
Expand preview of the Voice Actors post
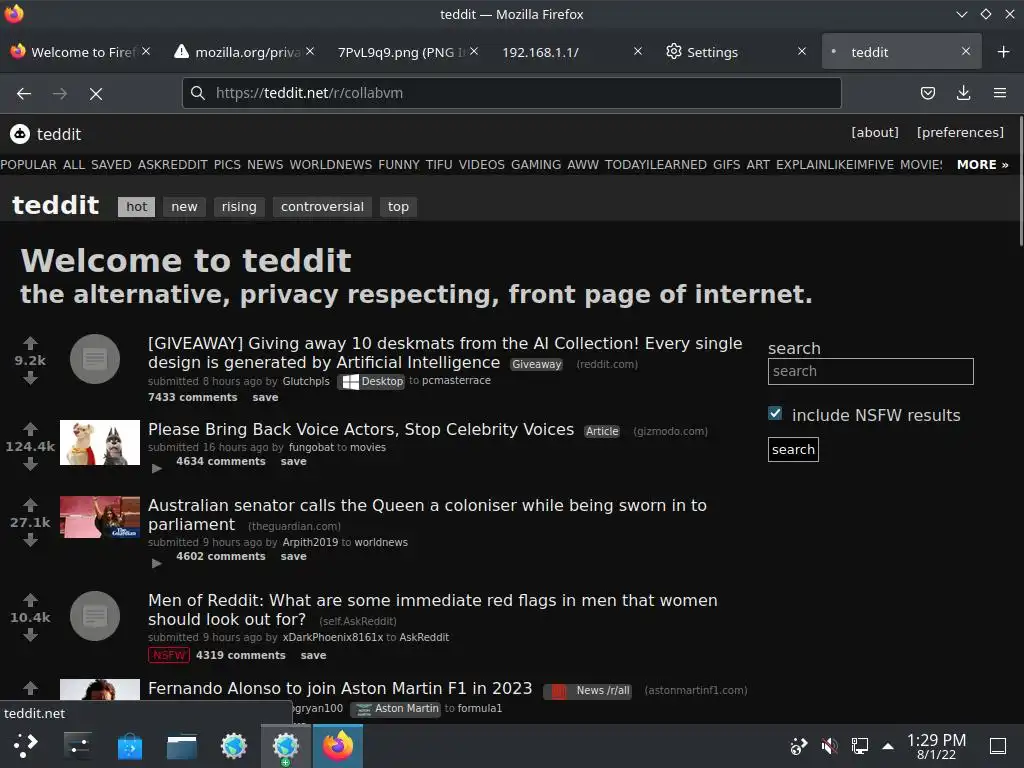tap(157, 468)
